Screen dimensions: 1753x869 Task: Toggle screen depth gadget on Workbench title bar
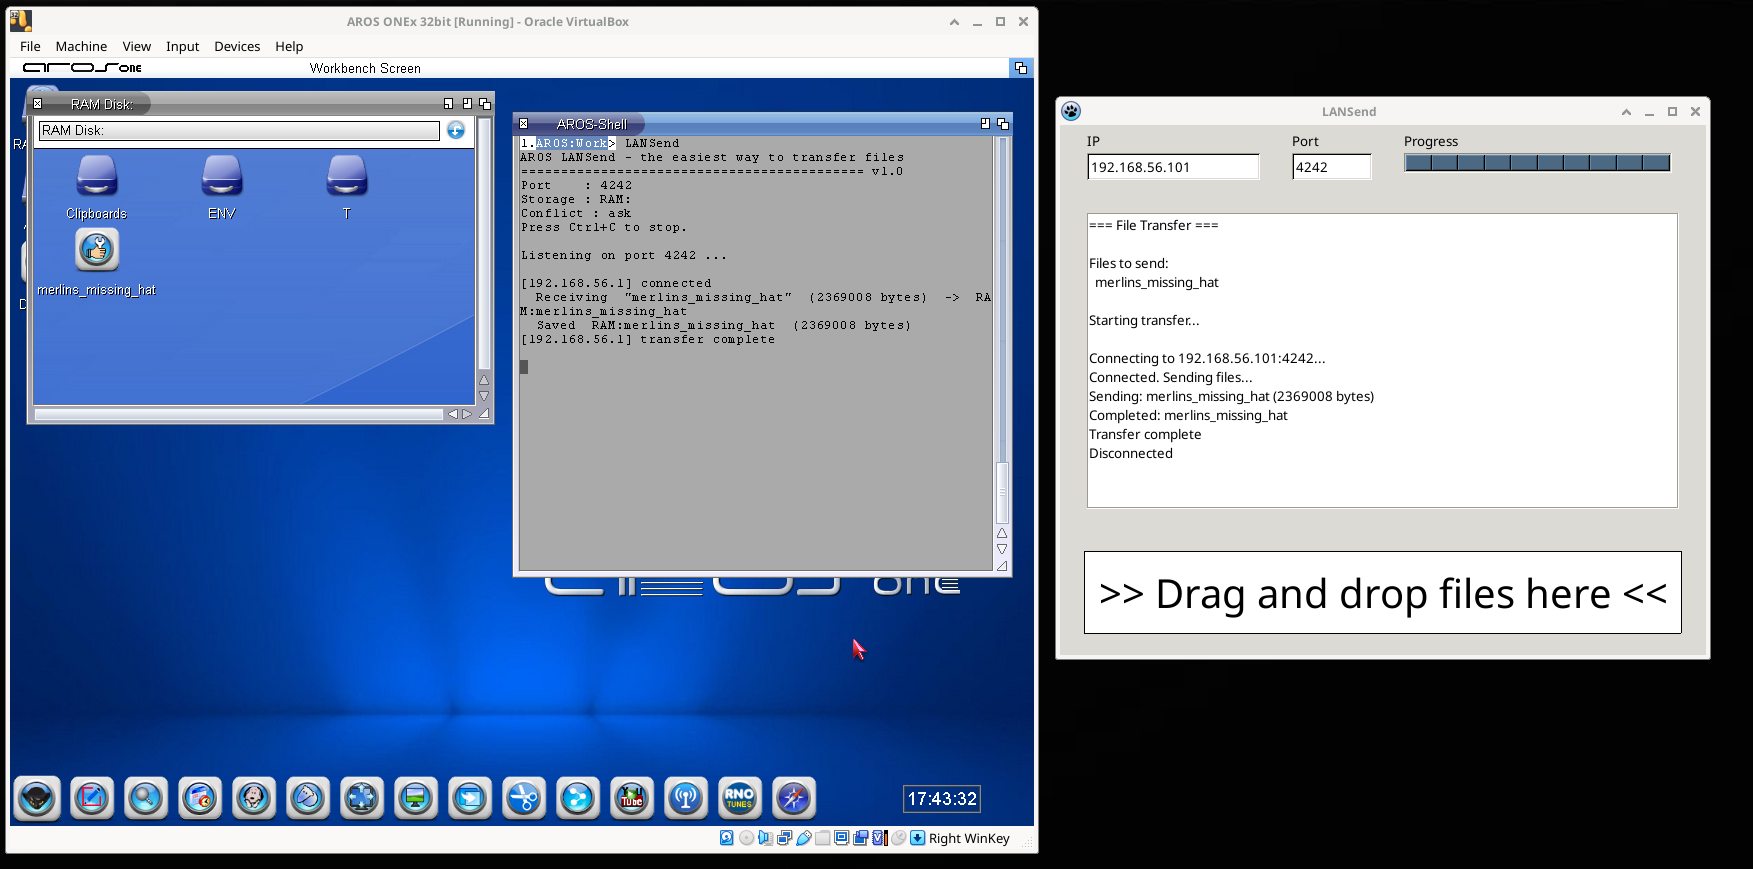pos(1020,68)
